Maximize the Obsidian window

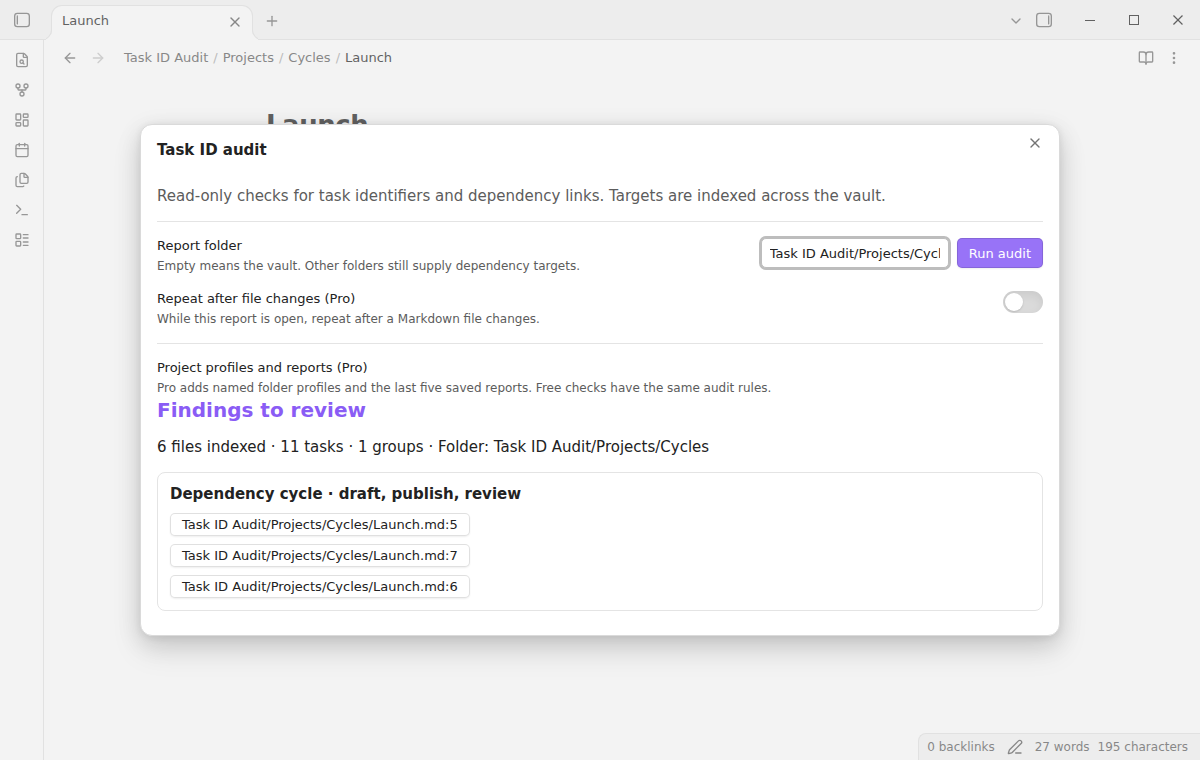(1134, 20)
